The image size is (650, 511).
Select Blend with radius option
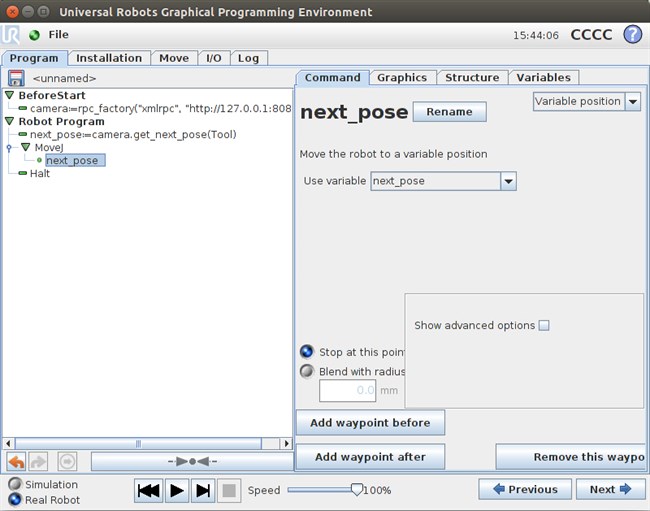[x=307, y=371]
